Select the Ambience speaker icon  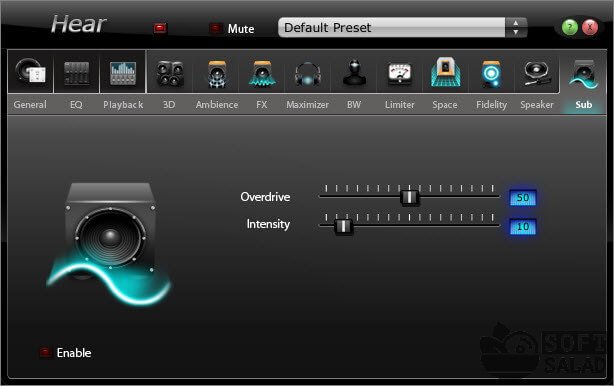(217, 73)
